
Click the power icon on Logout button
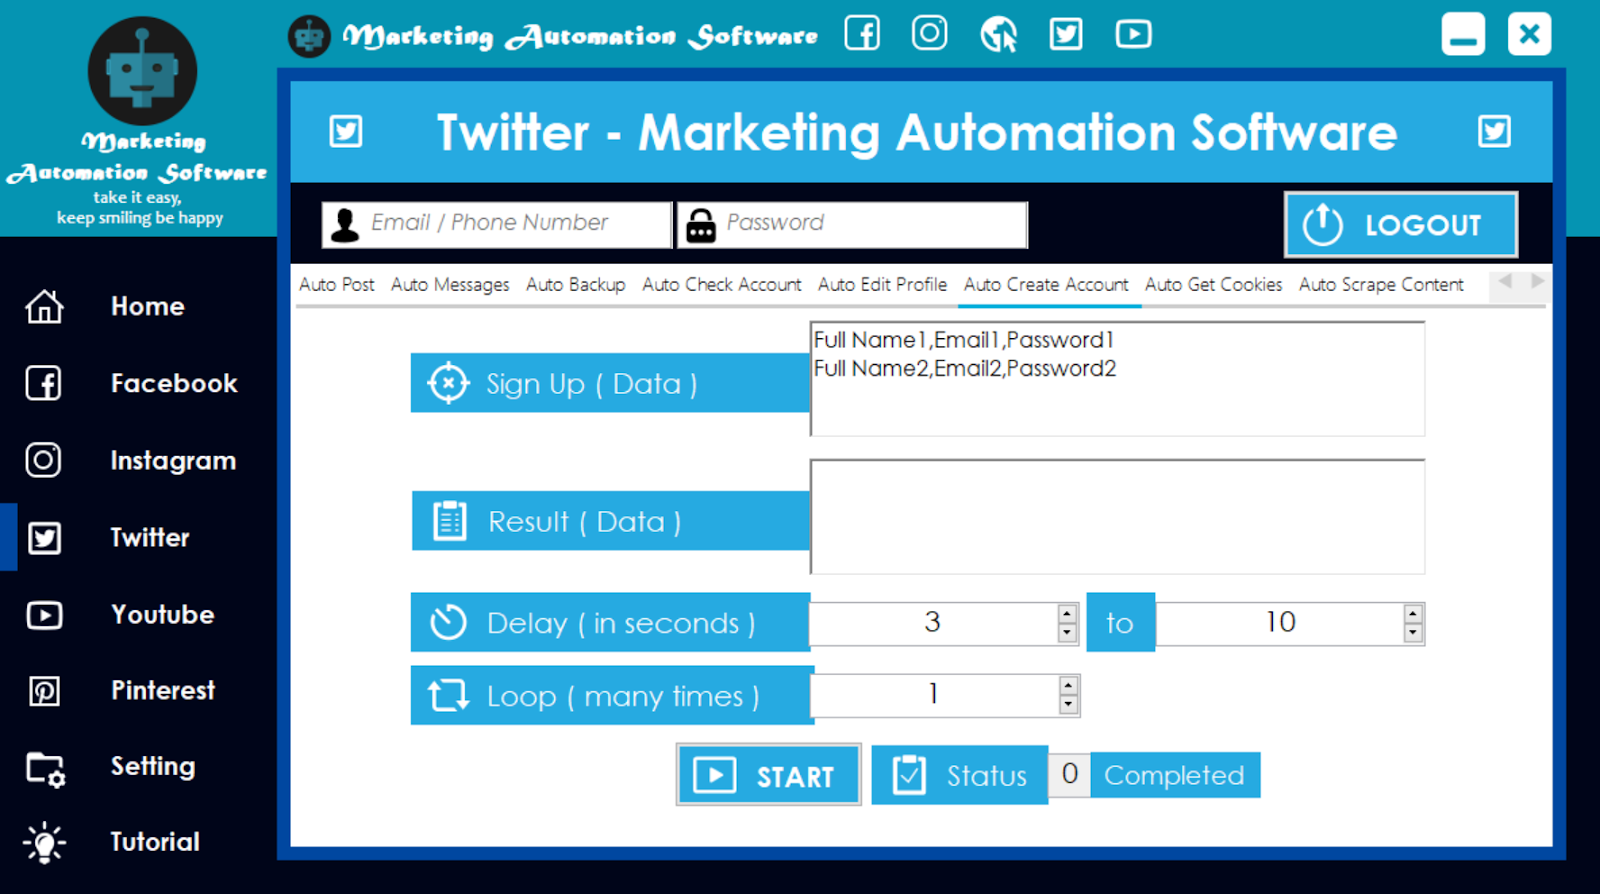click(x=1322, y=224)
